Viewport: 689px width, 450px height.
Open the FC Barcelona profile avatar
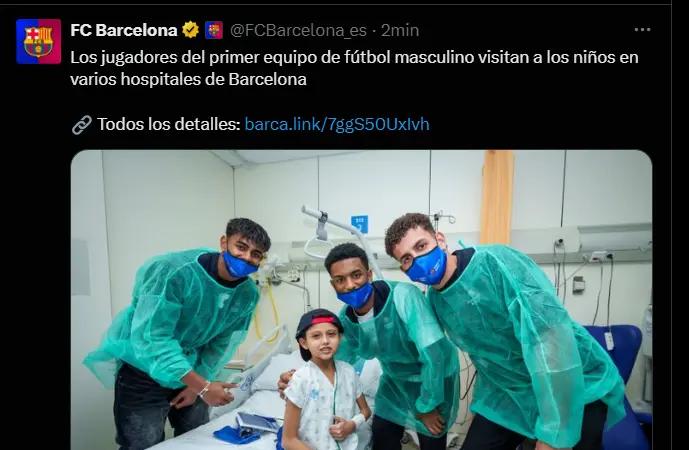coord(39,42)
